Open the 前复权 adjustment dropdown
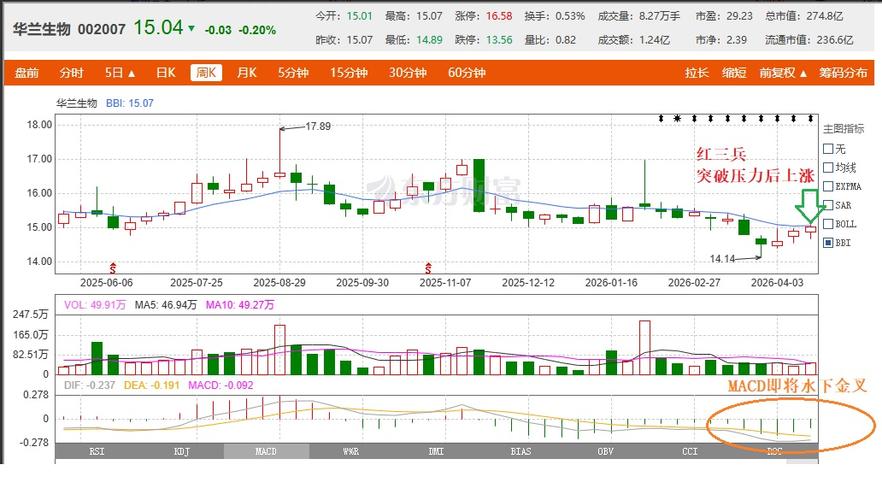 pyautogui.click(x=783, y=73)
